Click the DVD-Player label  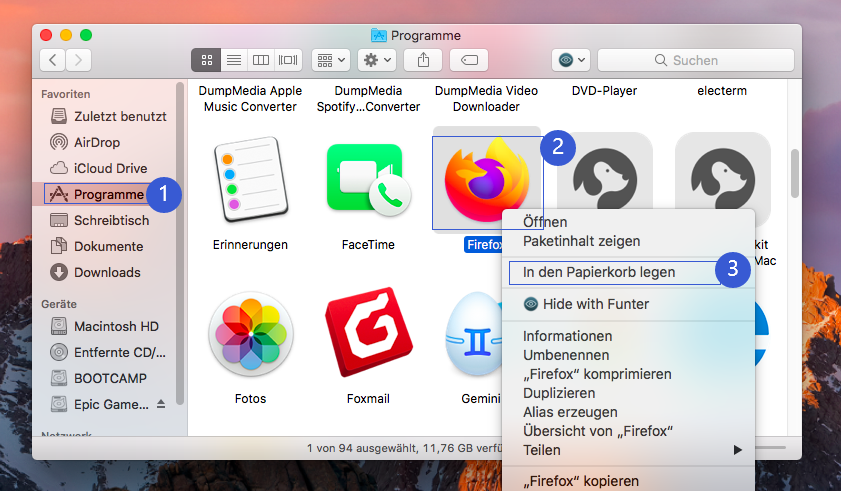[x=604, y=91]
